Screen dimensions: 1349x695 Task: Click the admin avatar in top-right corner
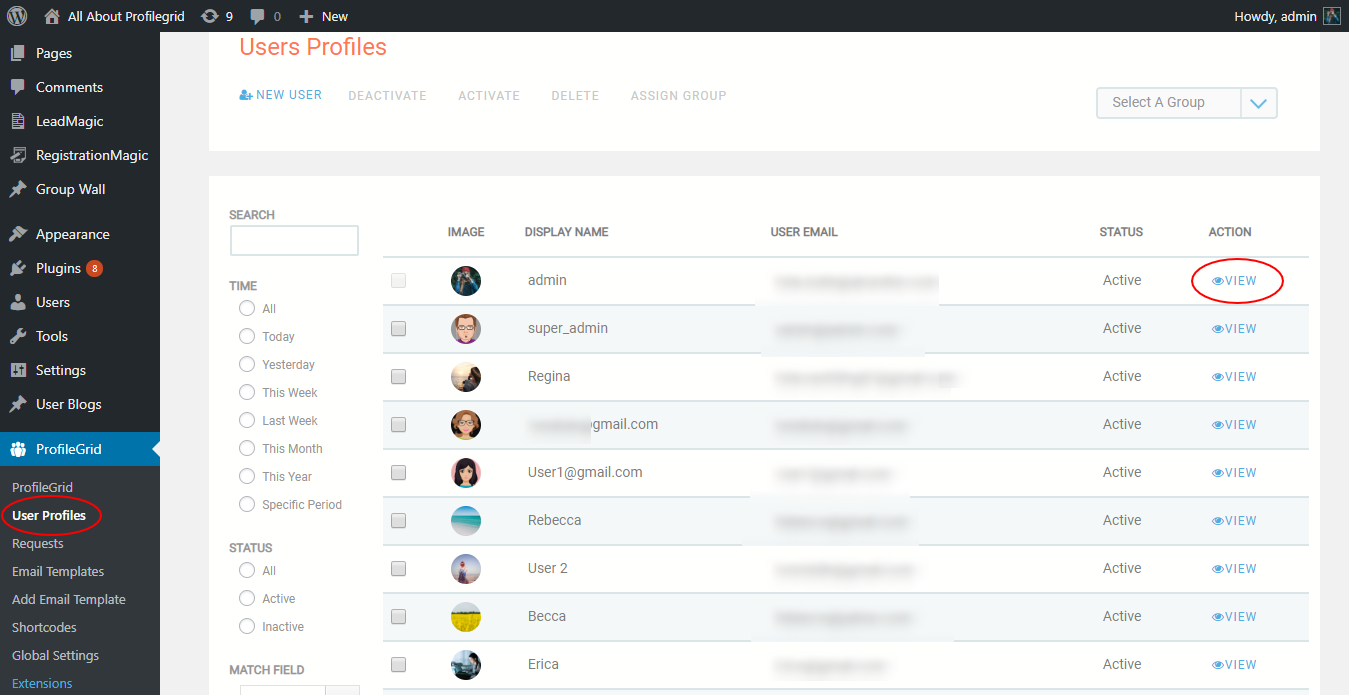click(1331, 16)
